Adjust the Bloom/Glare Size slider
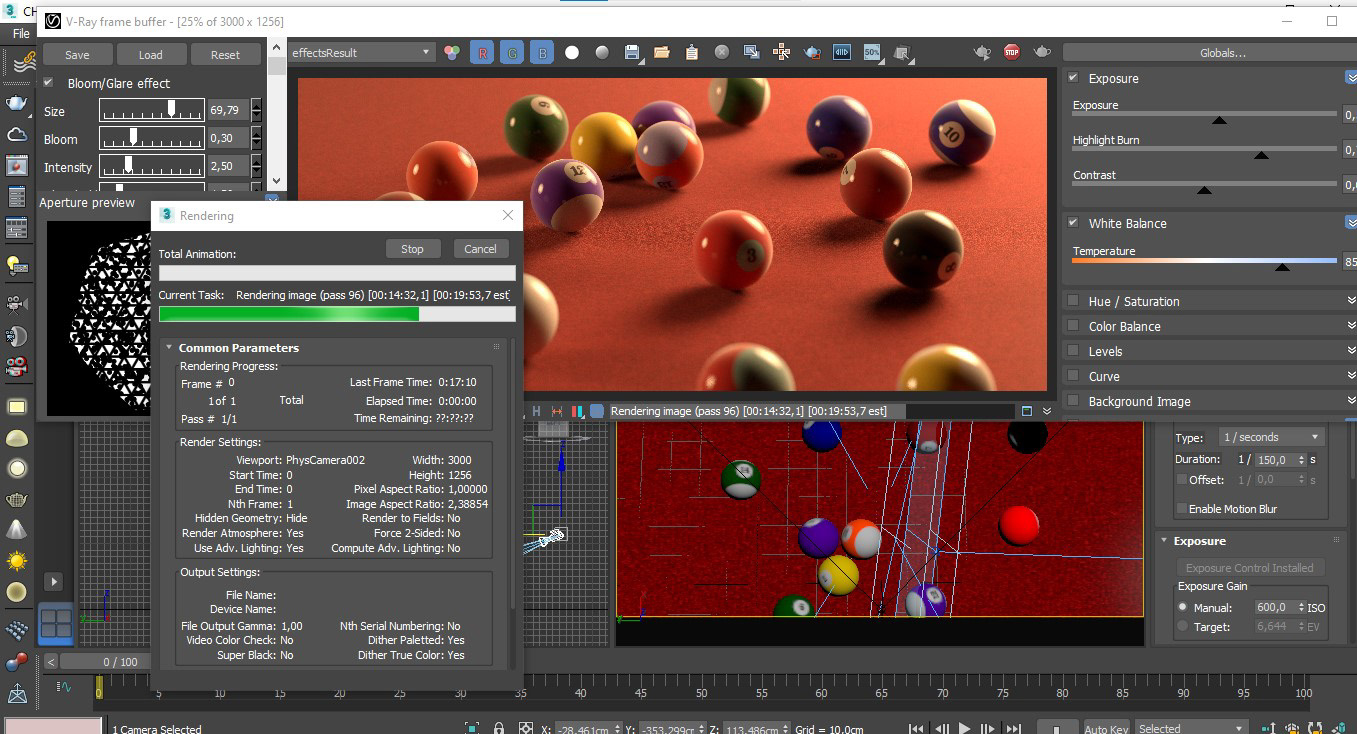This screenshot has width=1357, height=734. (x=172, y=110)
